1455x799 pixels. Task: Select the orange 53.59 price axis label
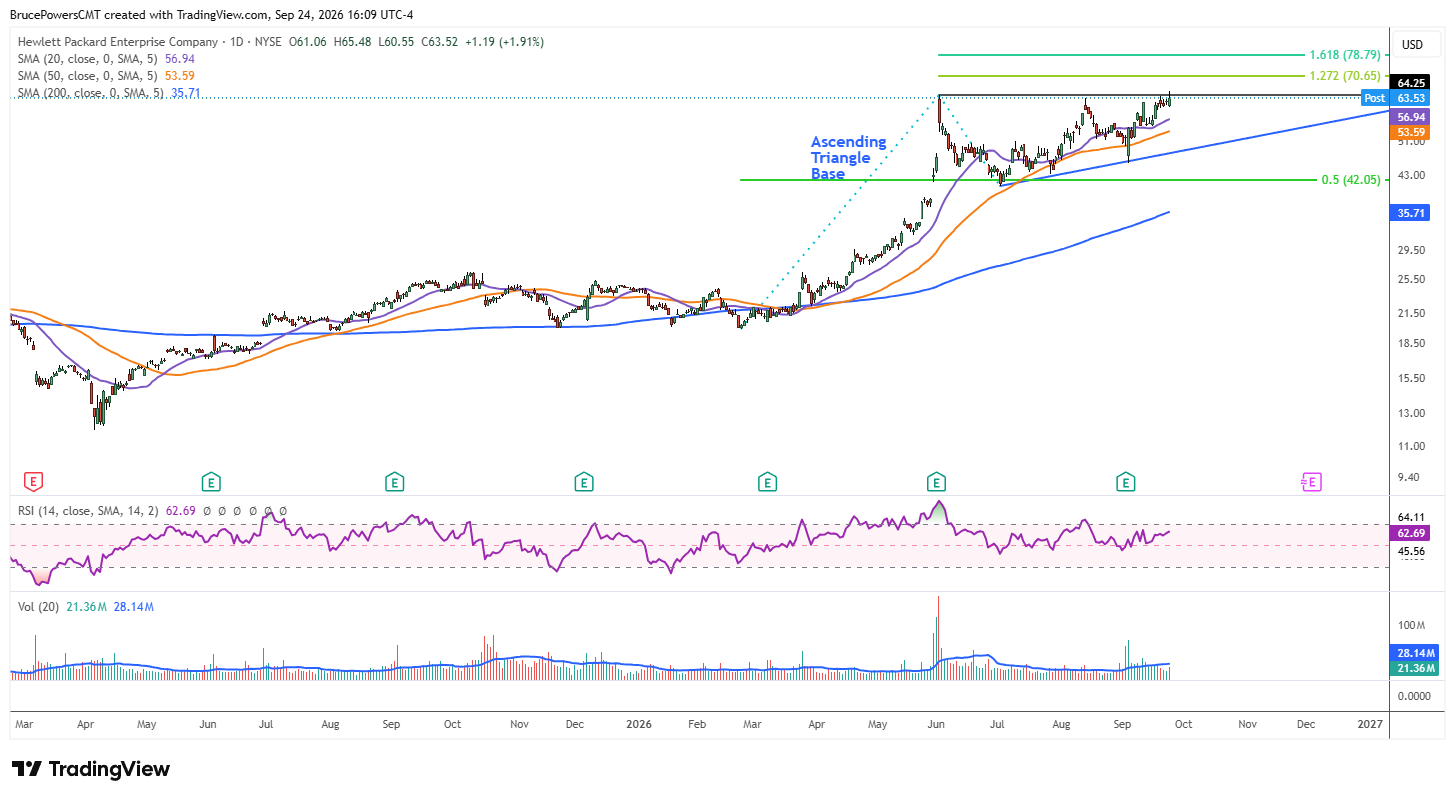(x=1411, y=132)
